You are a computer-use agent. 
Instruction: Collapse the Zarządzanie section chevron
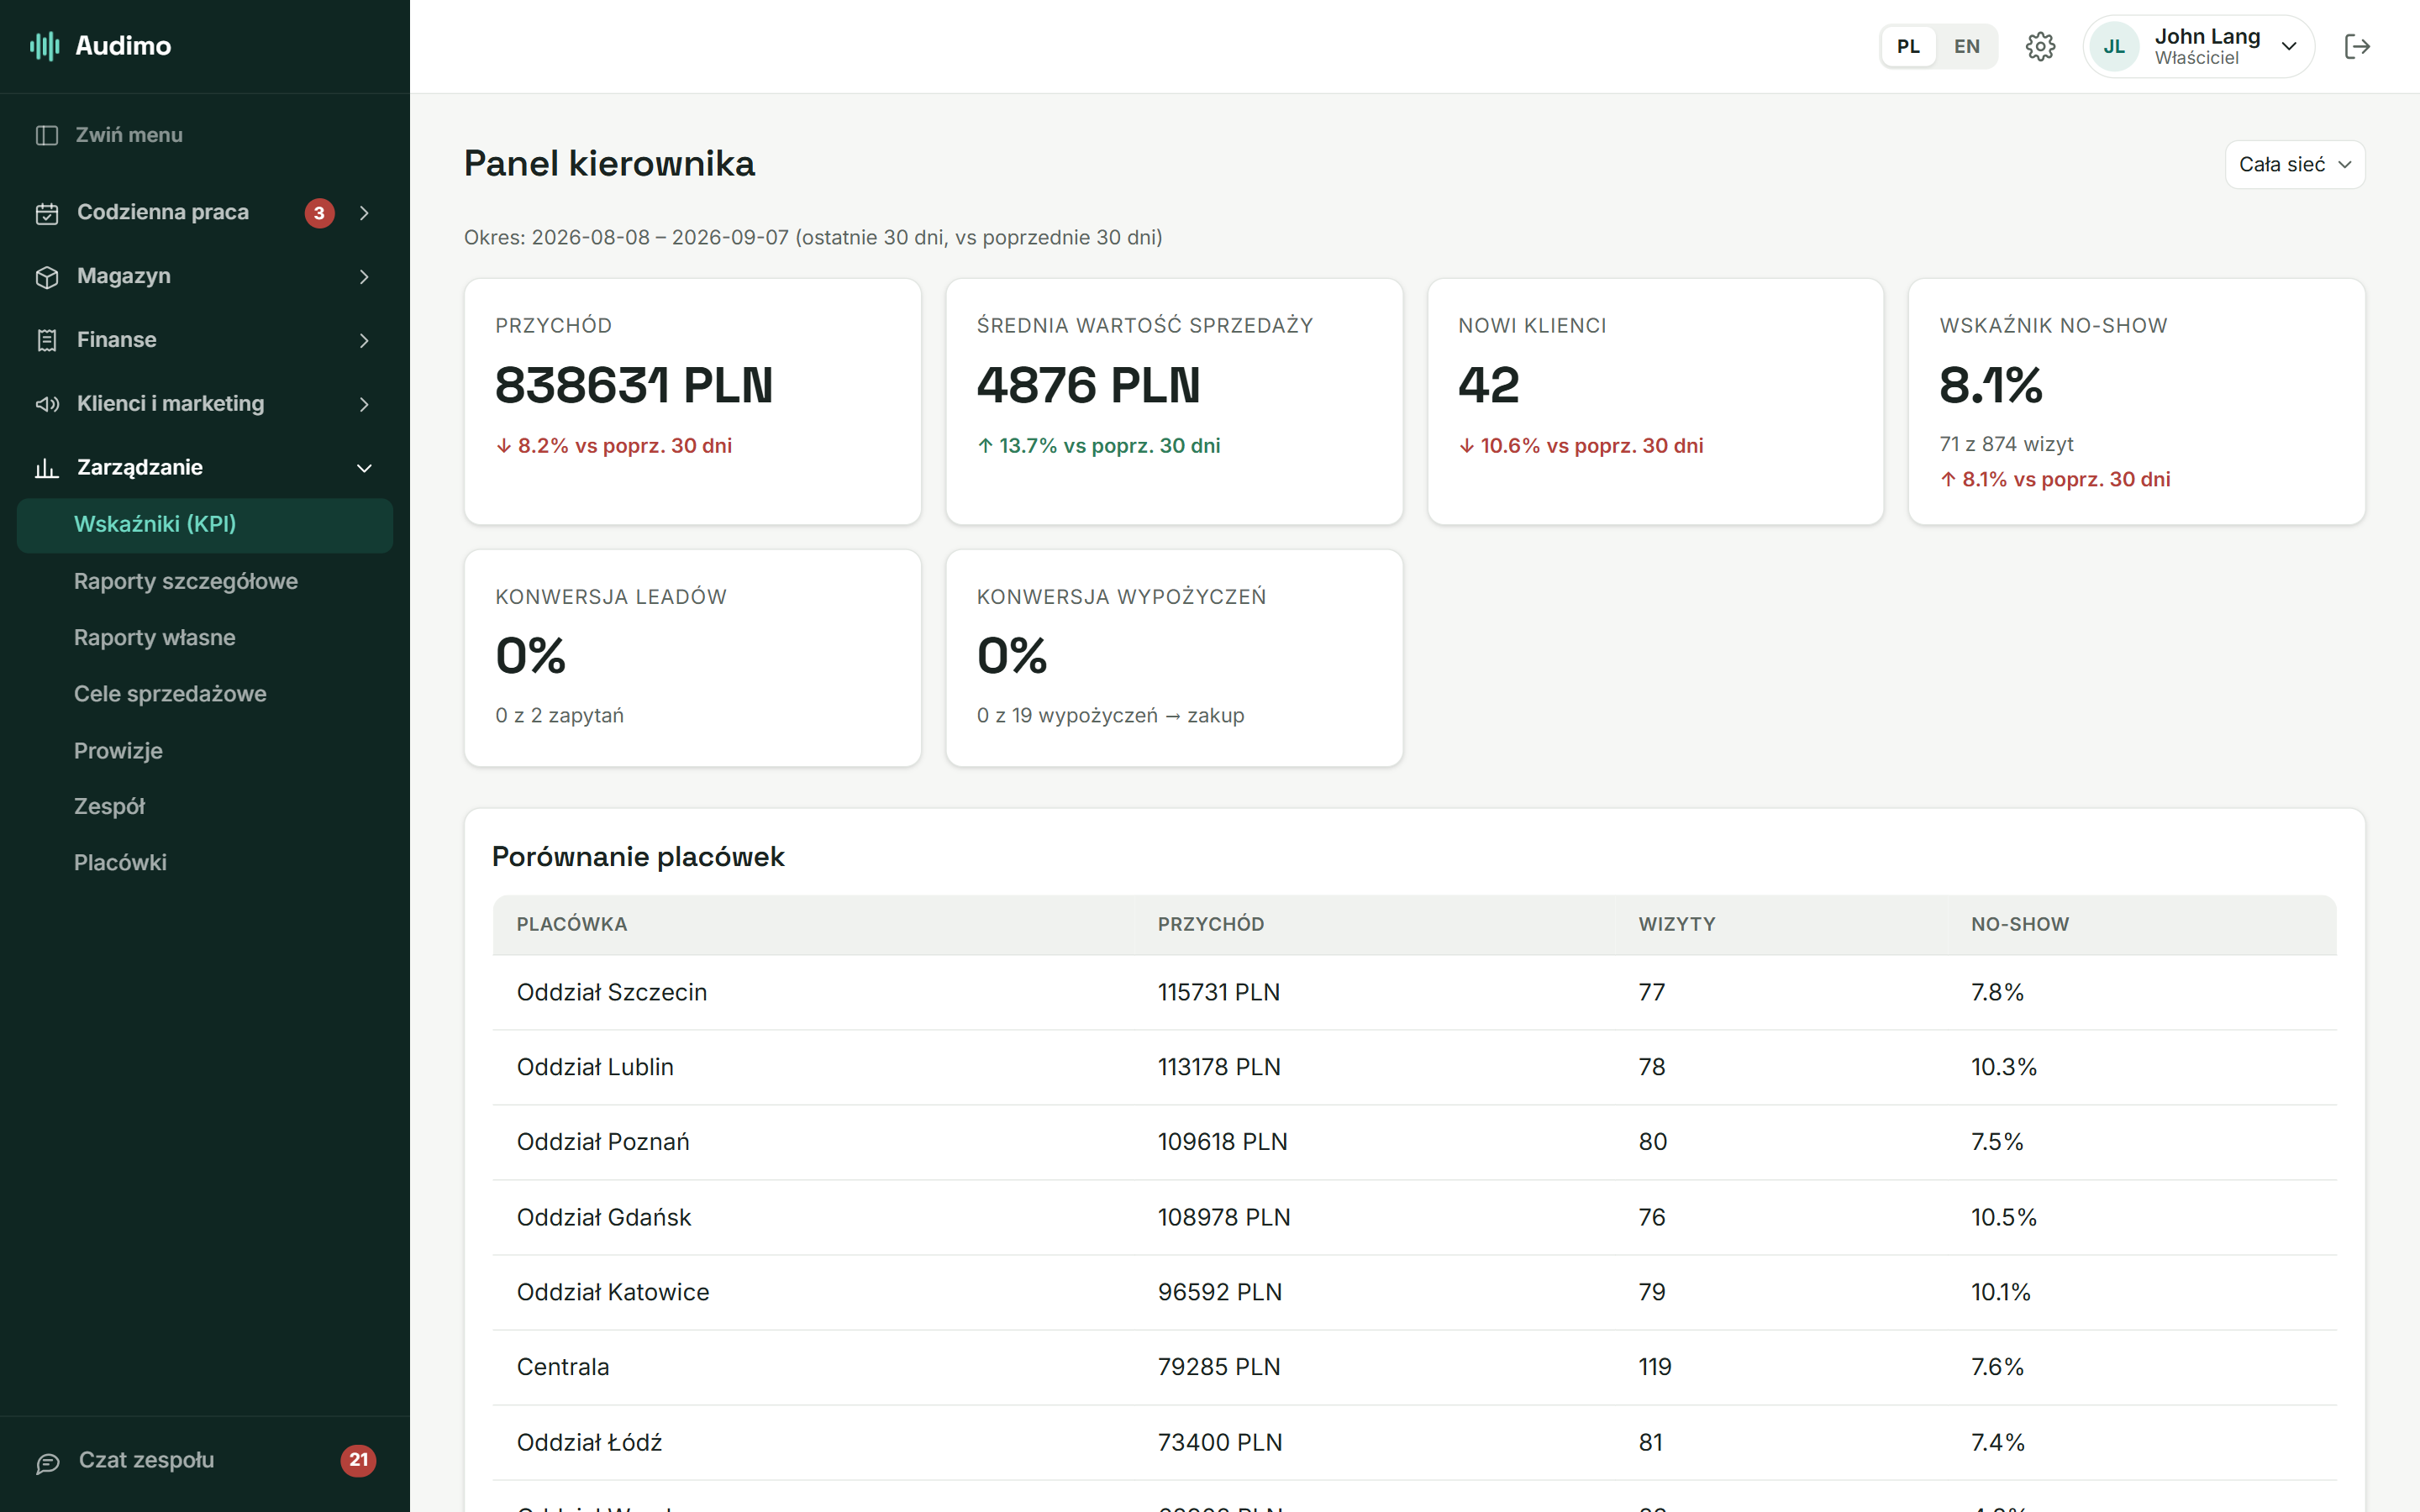coord(364,468)
